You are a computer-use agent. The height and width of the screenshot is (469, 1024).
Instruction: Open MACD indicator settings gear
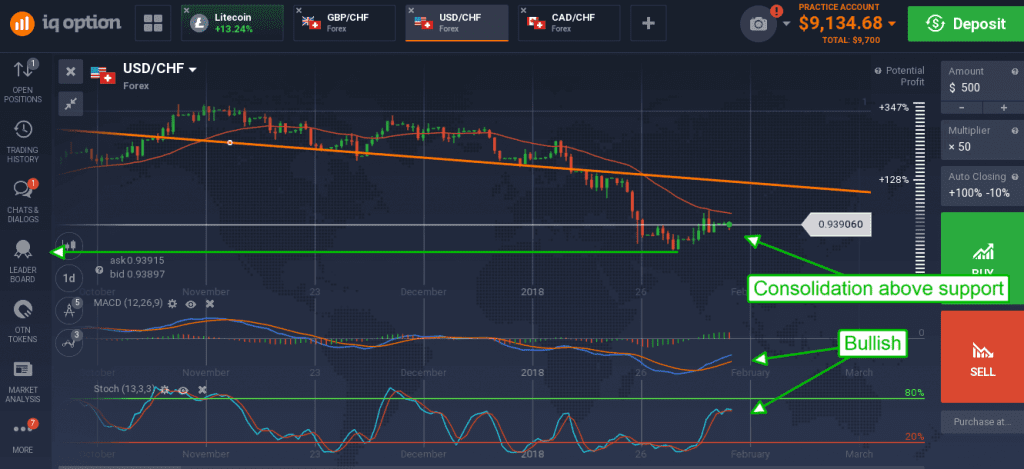click(172, 304)
